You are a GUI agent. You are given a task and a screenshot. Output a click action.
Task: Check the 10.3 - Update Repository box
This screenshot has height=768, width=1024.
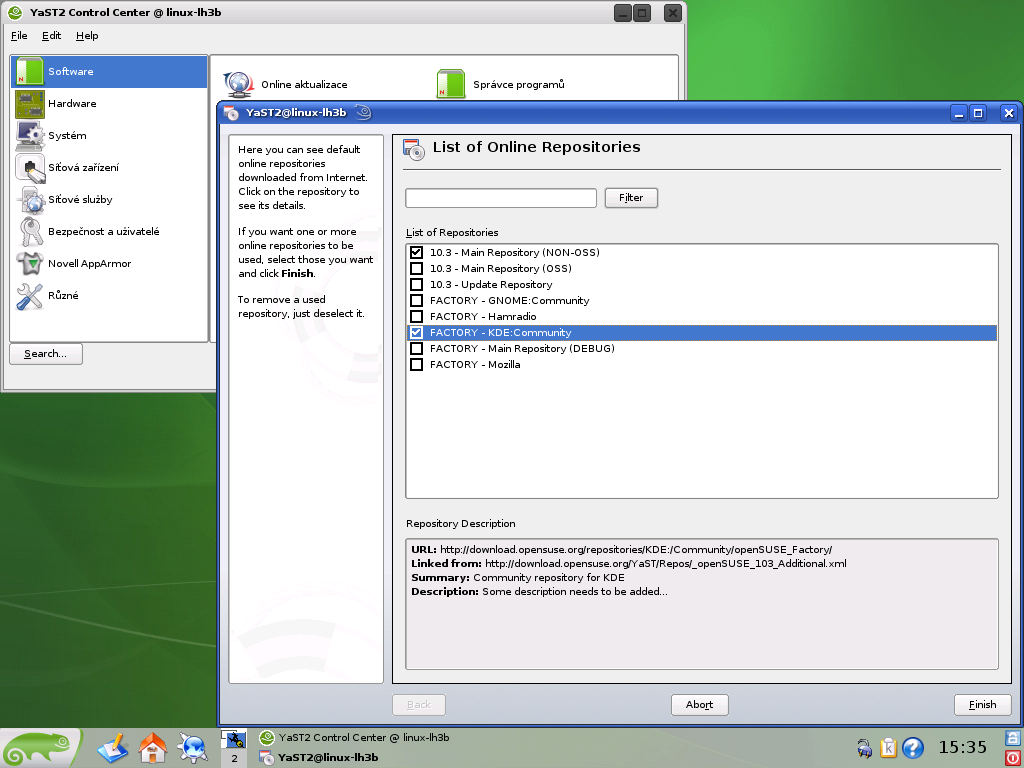pos(417,285)
